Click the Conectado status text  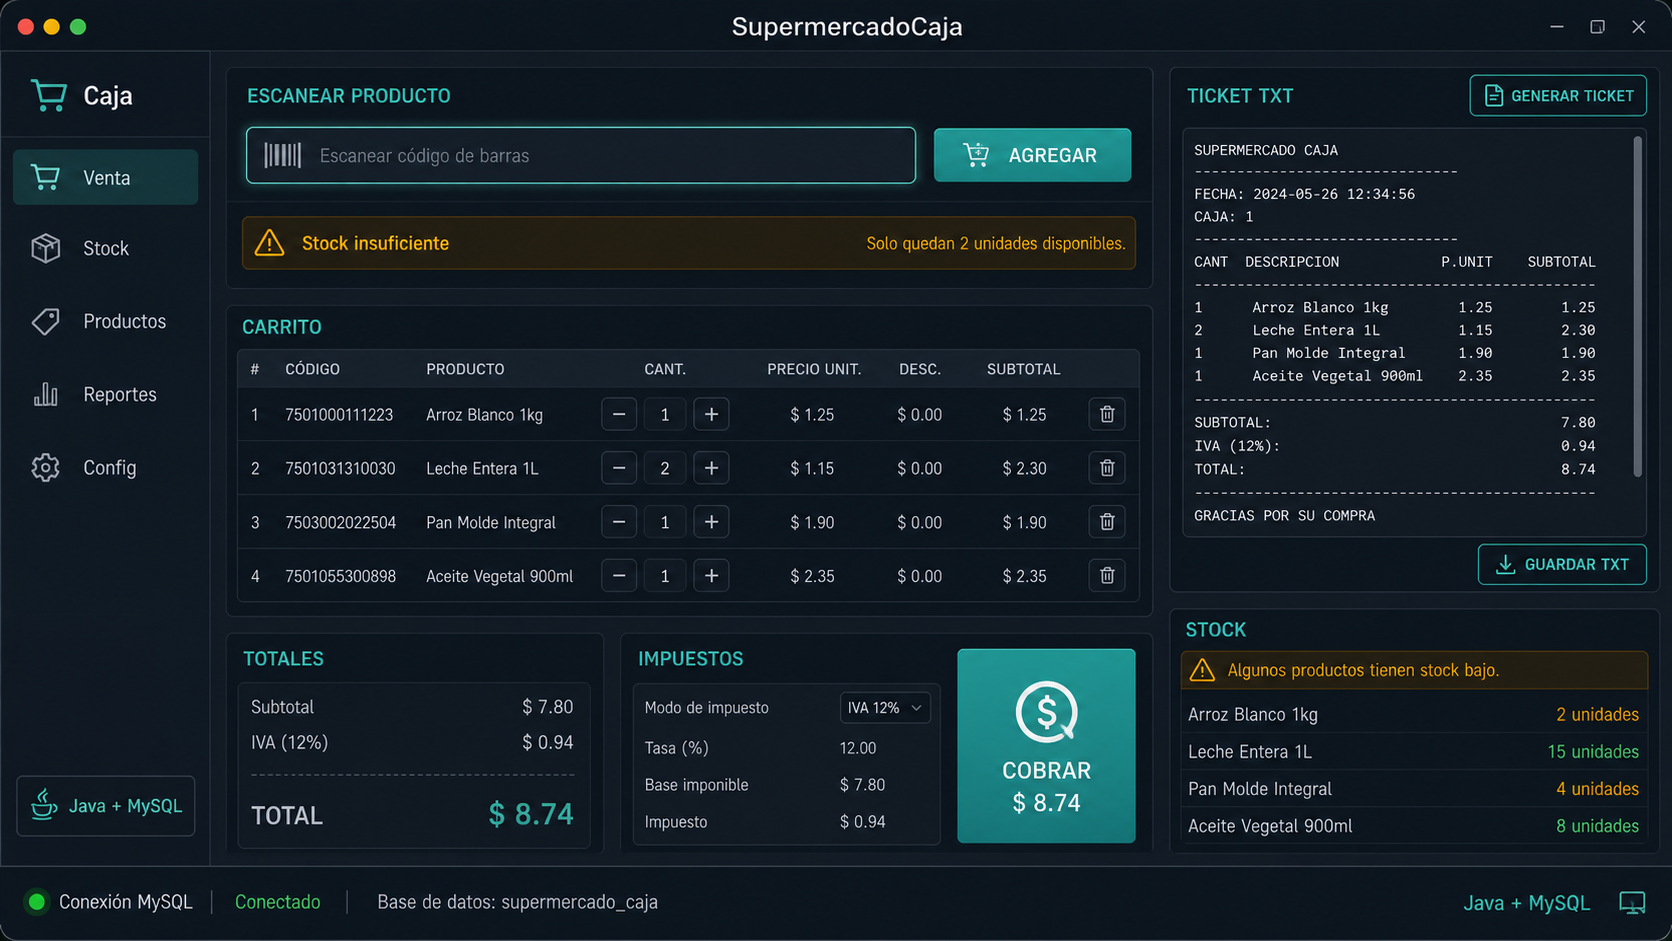pos(278,902)
